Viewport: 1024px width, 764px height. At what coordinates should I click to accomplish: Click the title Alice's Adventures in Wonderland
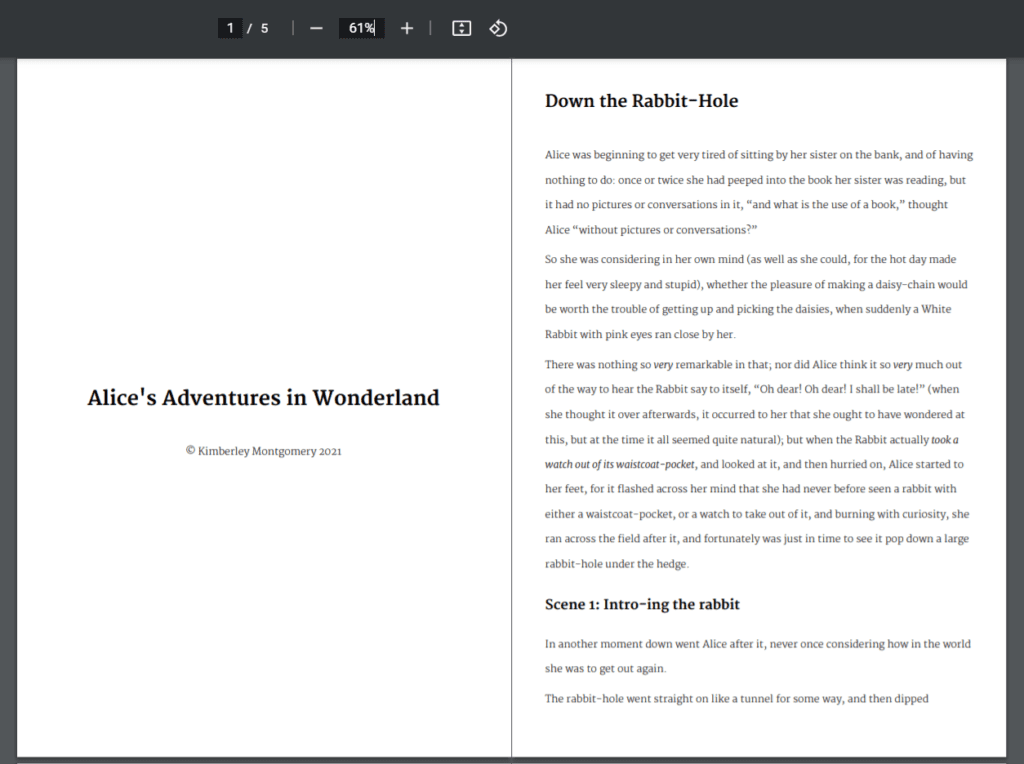click(x=263, y=398)
